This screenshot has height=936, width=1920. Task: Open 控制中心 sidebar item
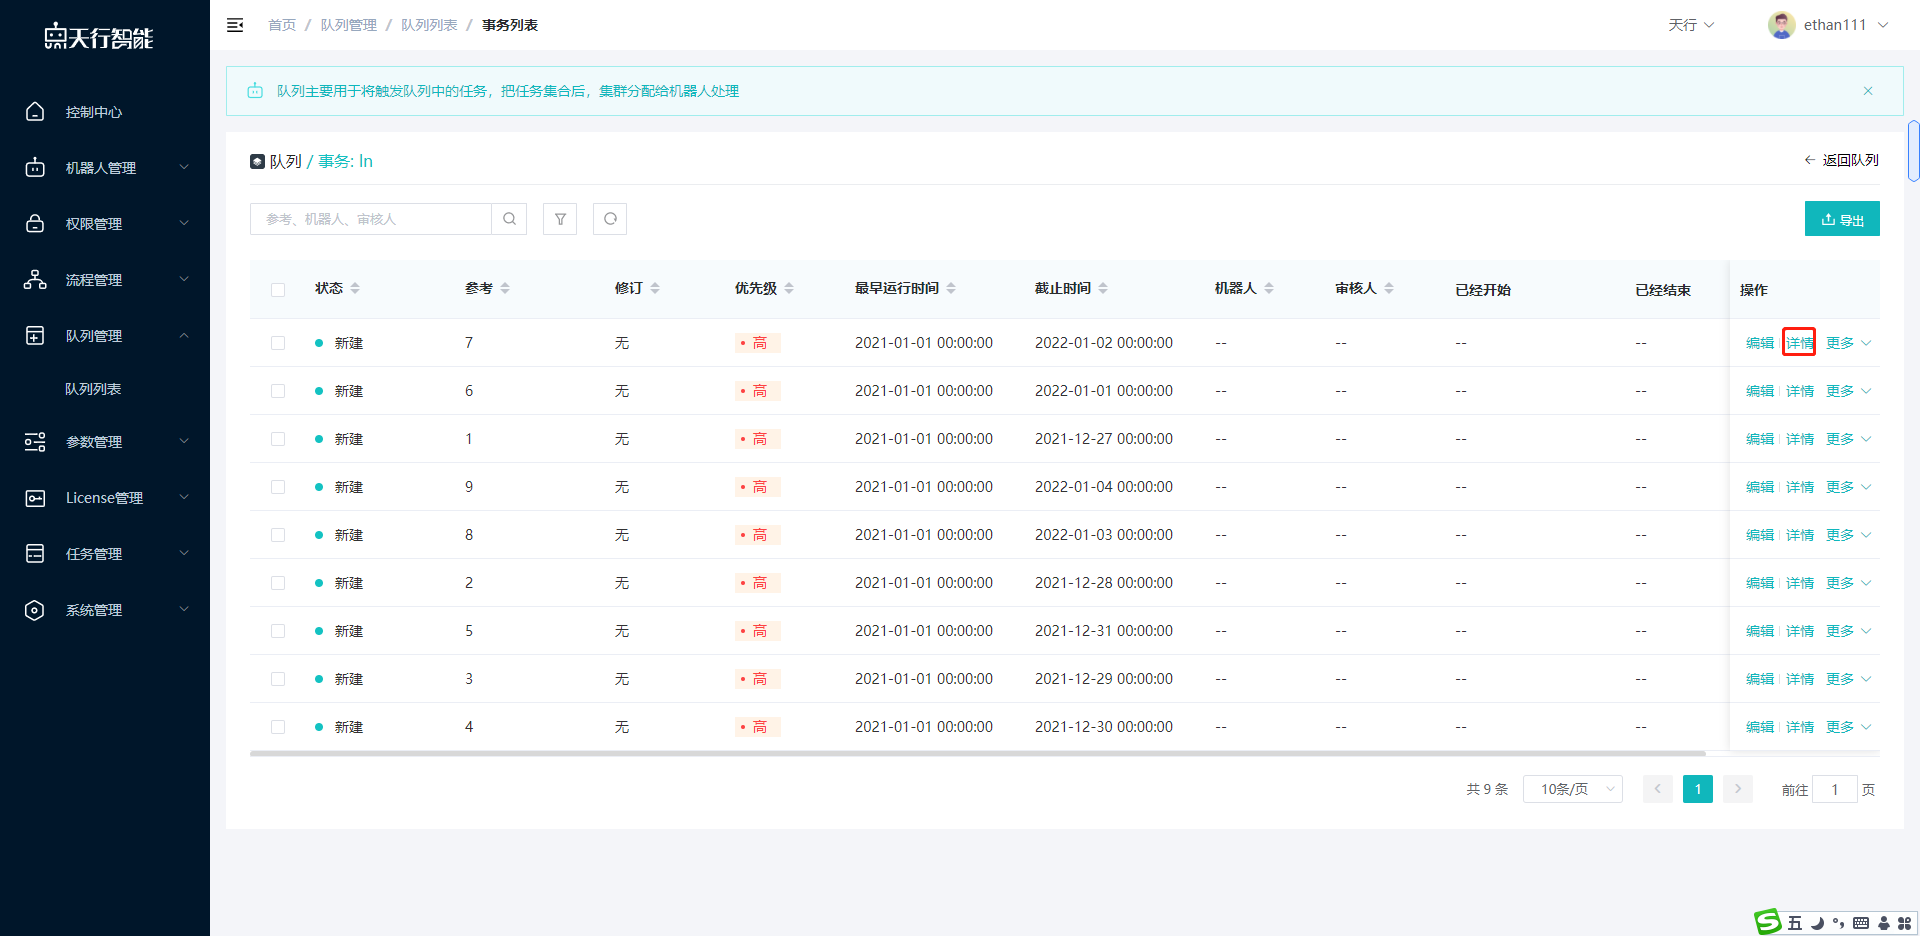[x=105, y=112]
